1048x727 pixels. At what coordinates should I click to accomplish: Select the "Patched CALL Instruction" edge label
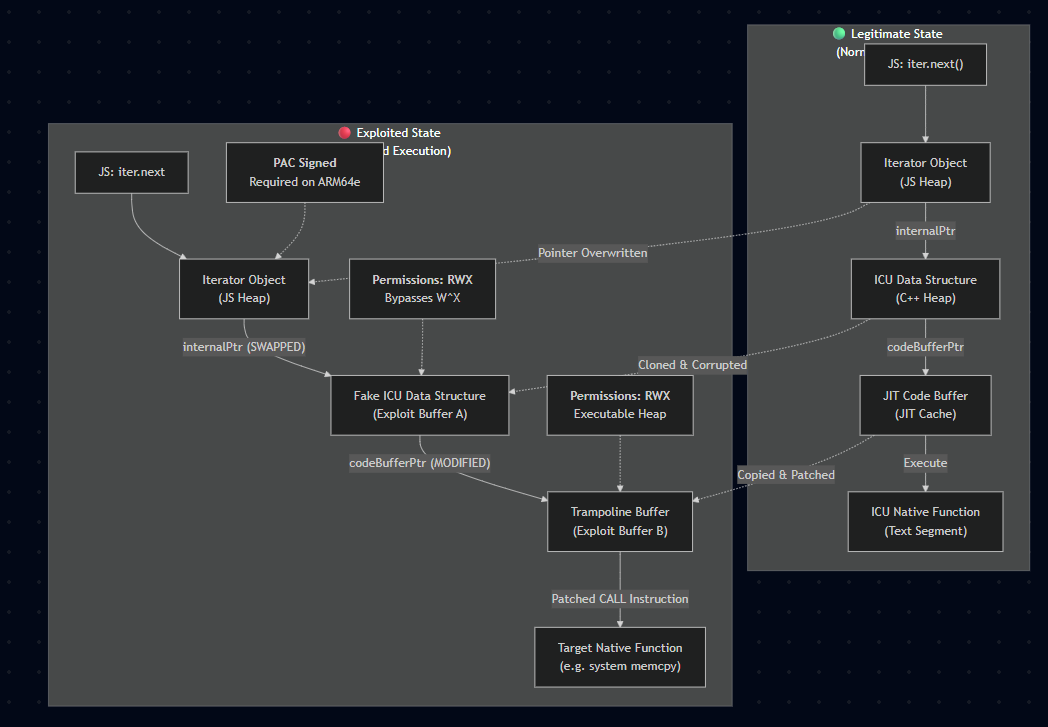[620, 599]
